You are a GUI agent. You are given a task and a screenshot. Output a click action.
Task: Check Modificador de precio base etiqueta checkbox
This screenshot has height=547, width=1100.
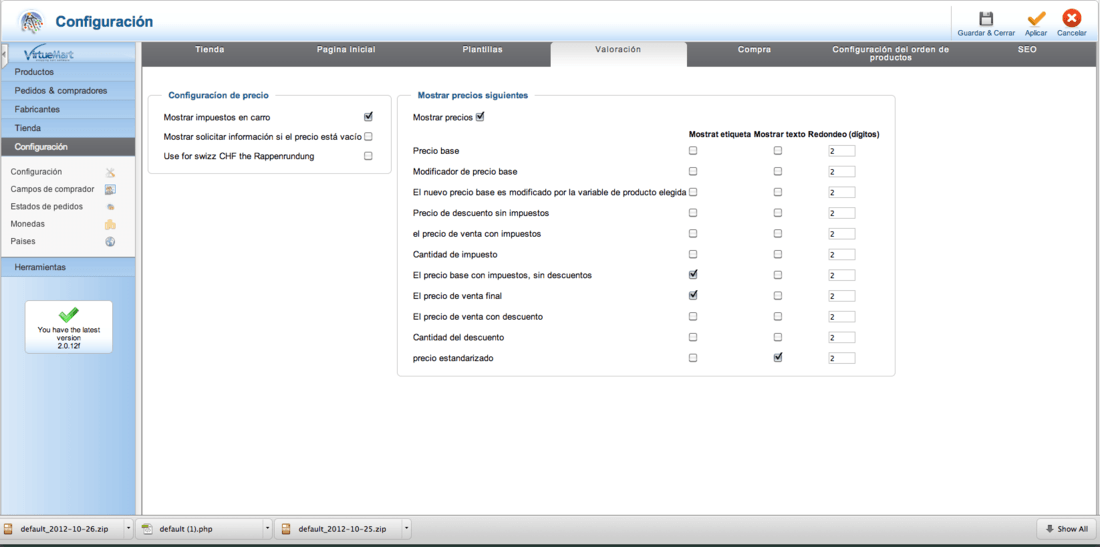click(x=693, y=171)
